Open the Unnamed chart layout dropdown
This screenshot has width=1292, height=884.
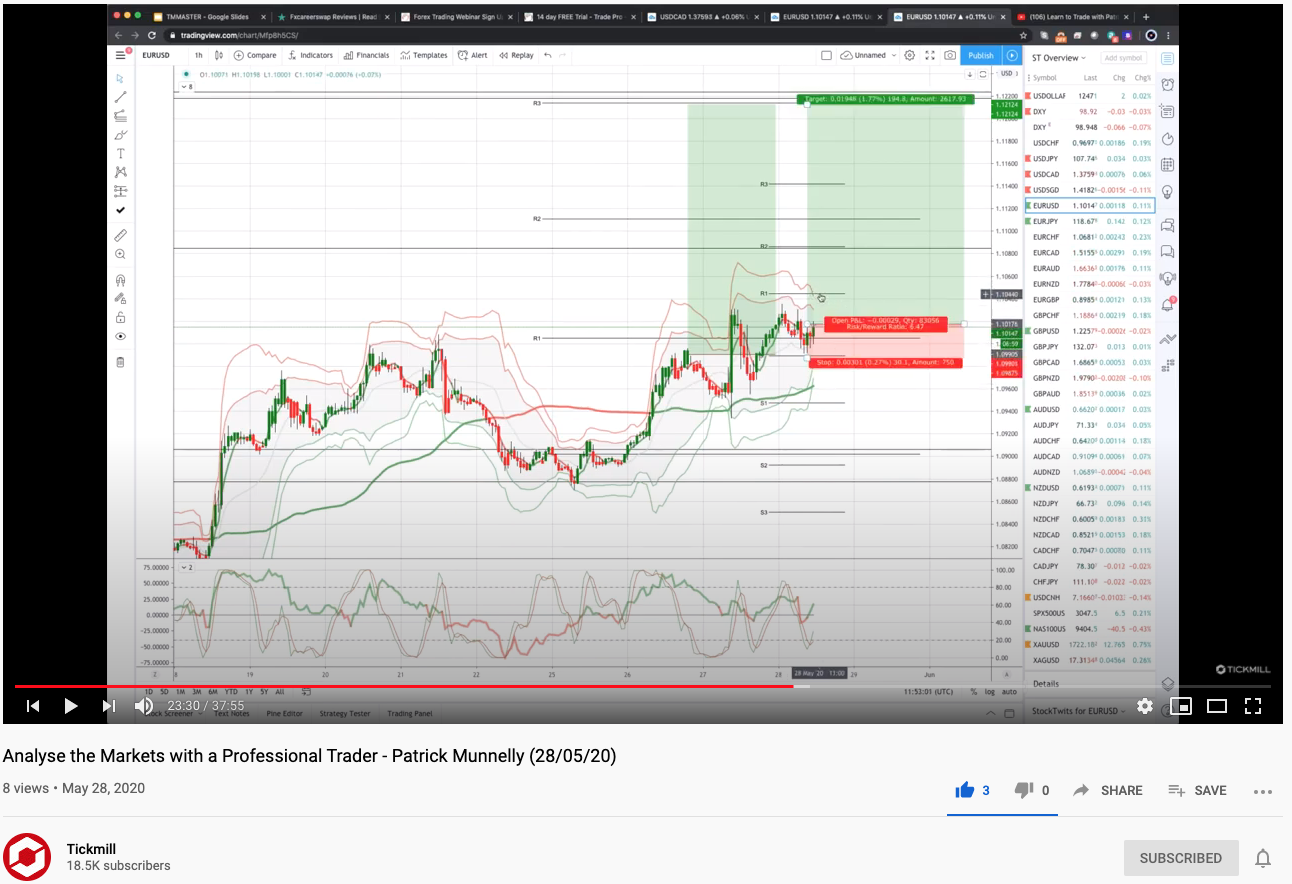[x=868, y=55]
